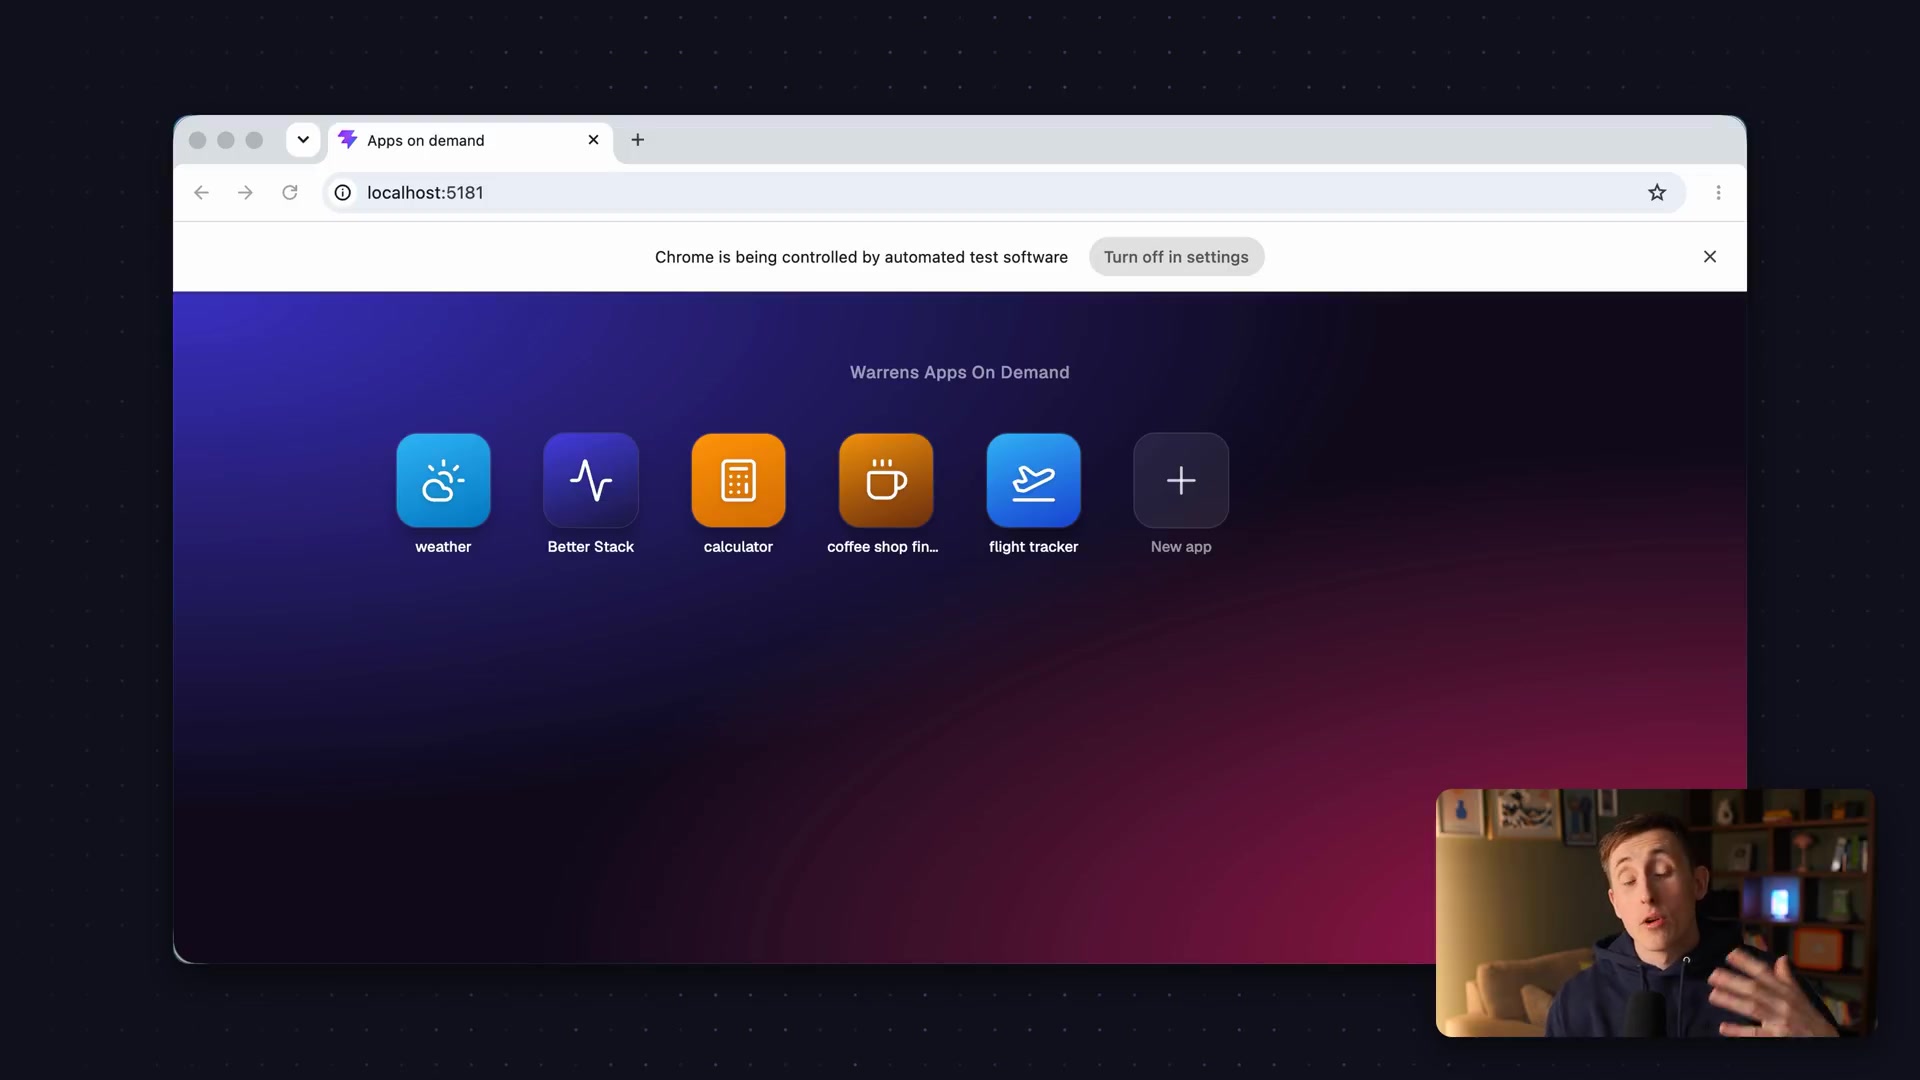The width and height of the screenshot is (1920, 1080).
Task: Open a new browser tab
Action: click(x=637, y=140)
